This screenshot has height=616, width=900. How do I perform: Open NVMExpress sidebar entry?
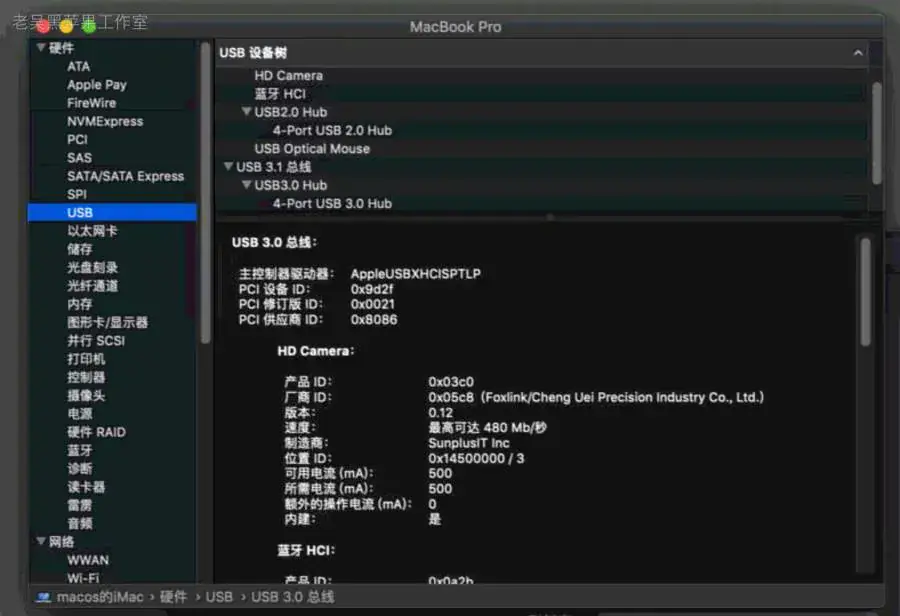(105, 122)
